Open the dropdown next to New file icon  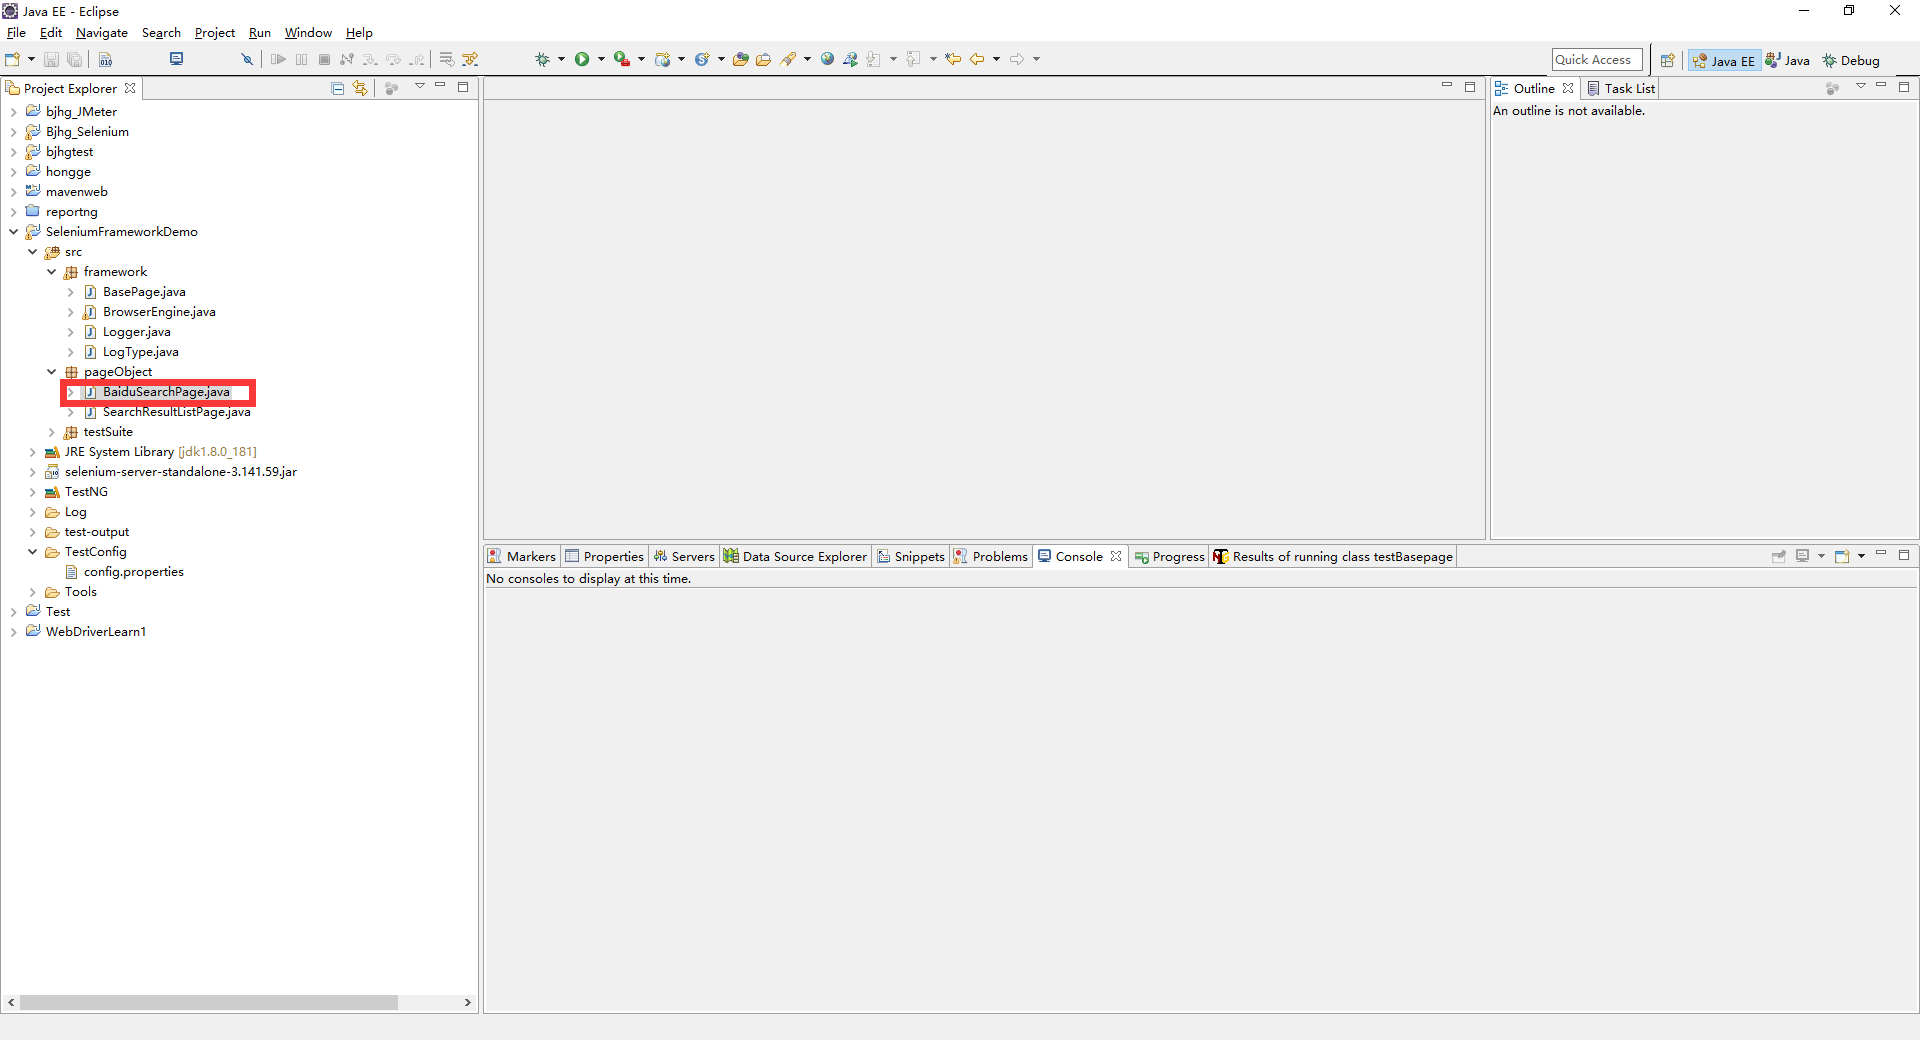coord(31,60)
